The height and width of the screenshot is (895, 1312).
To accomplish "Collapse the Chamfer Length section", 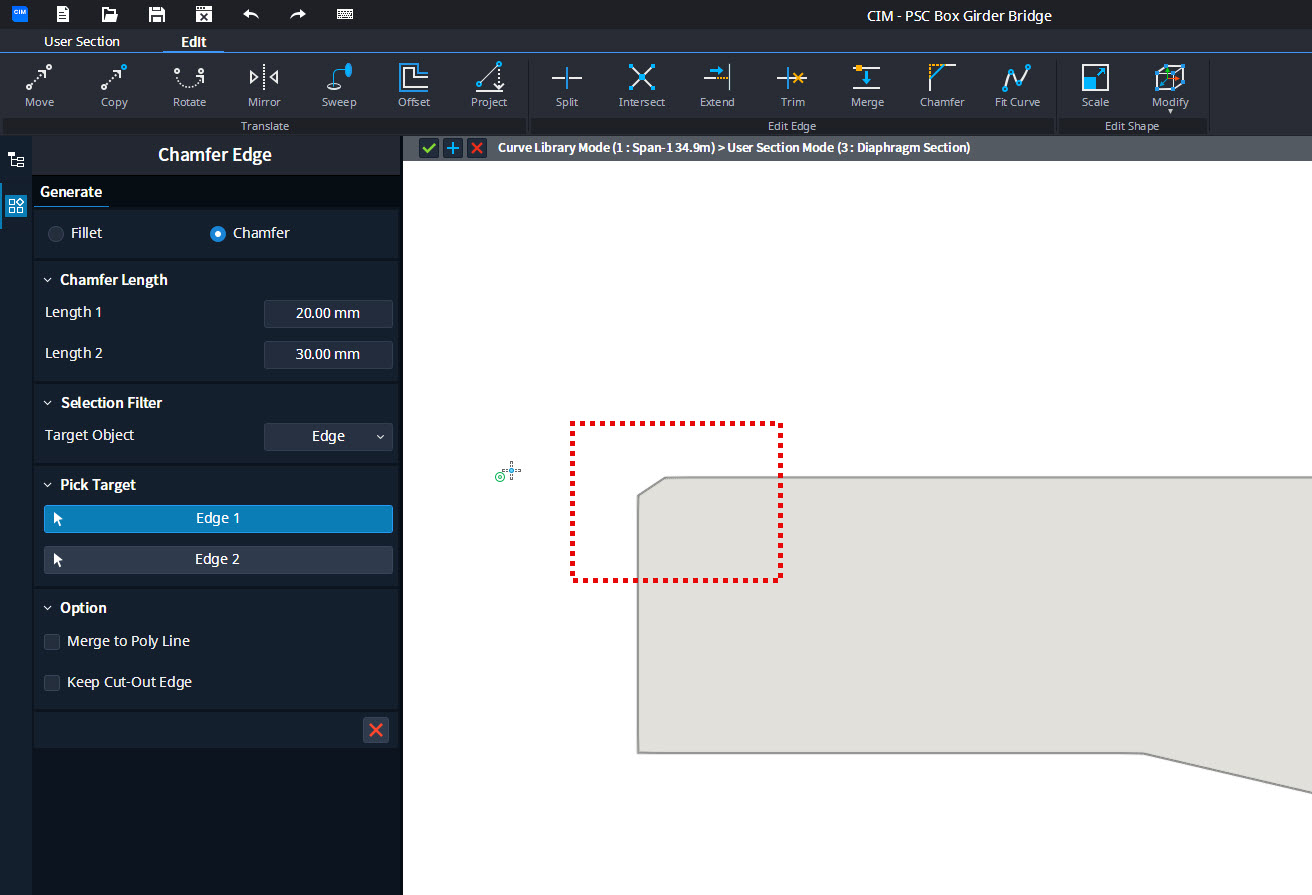I will pos(46,280).
